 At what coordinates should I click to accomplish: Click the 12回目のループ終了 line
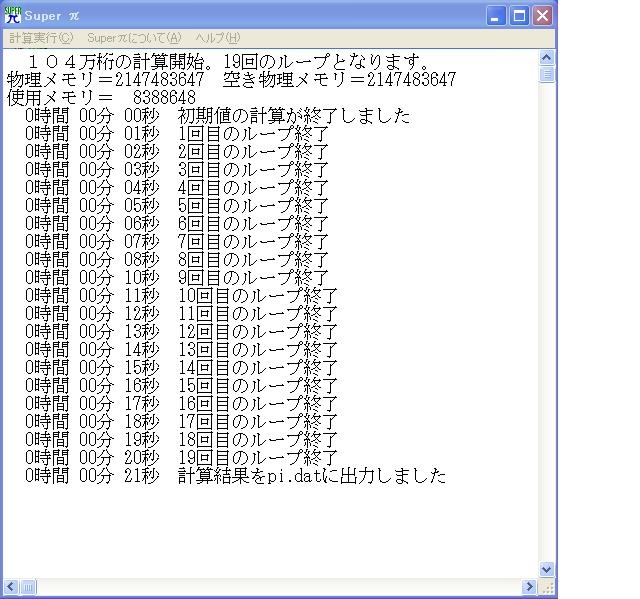pos(181,332)
